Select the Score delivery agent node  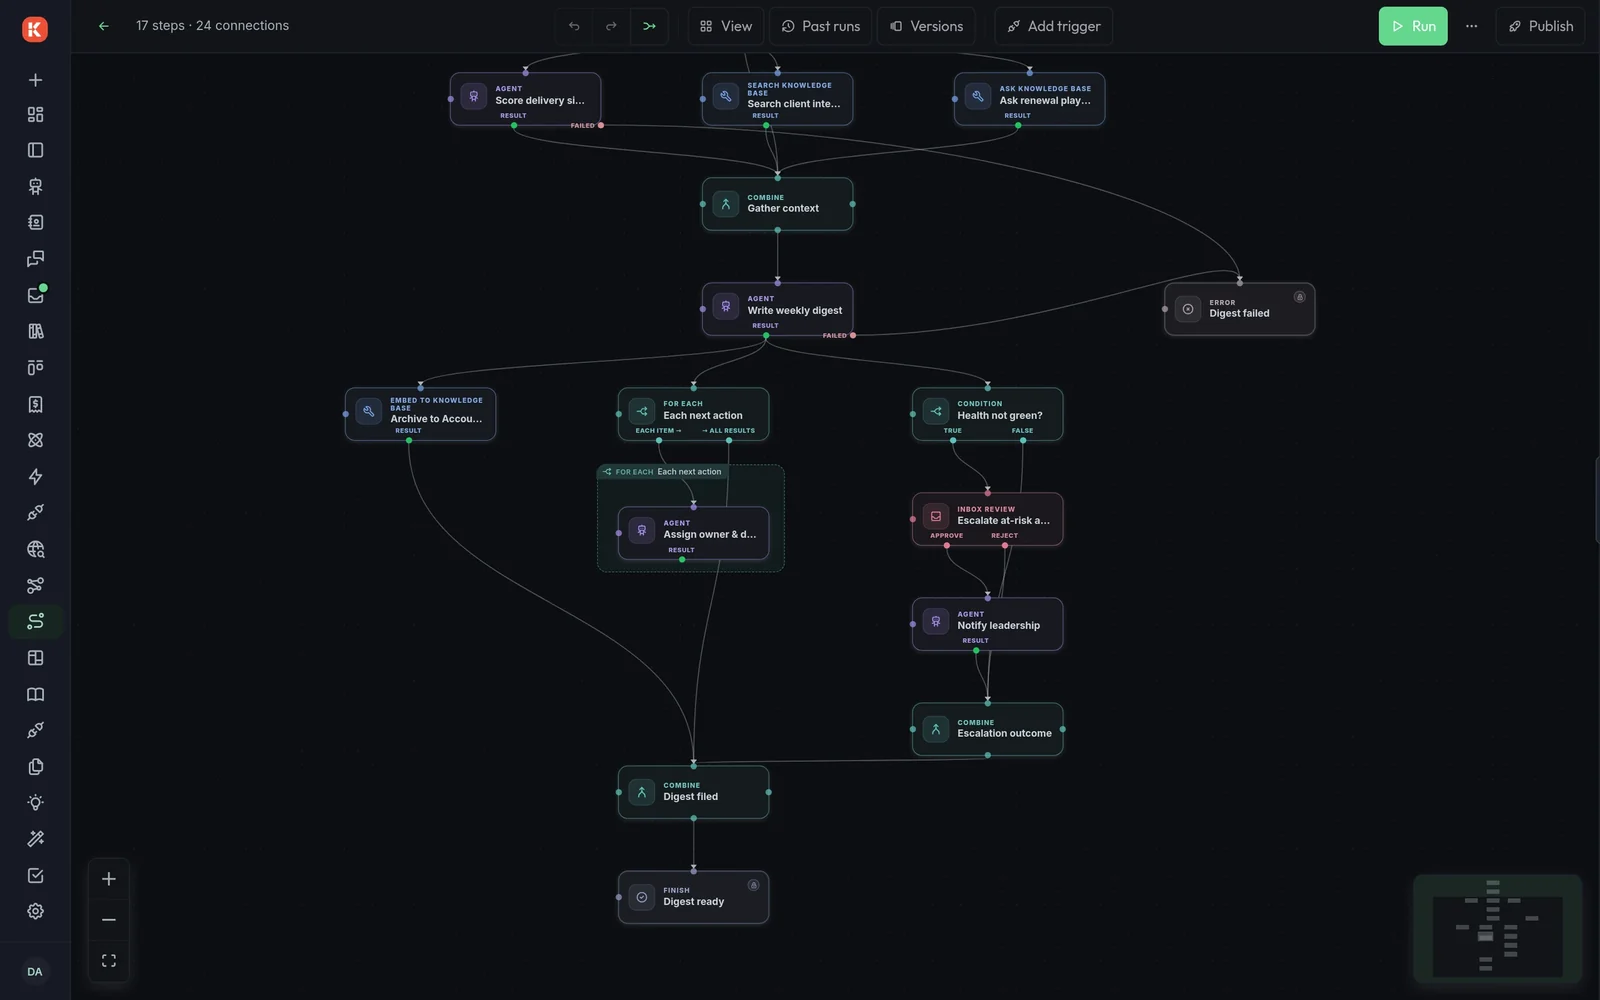tap(525, 99)
